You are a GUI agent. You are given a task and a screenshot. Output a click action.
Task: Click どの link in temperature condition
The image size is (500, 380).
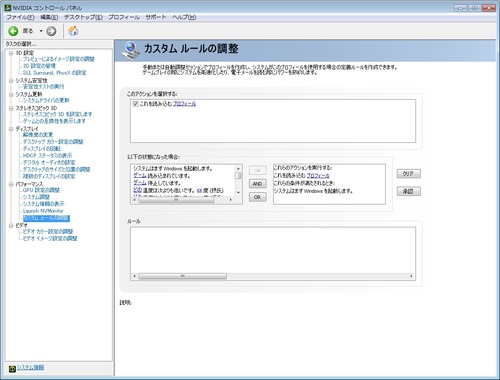pos(137,190)
